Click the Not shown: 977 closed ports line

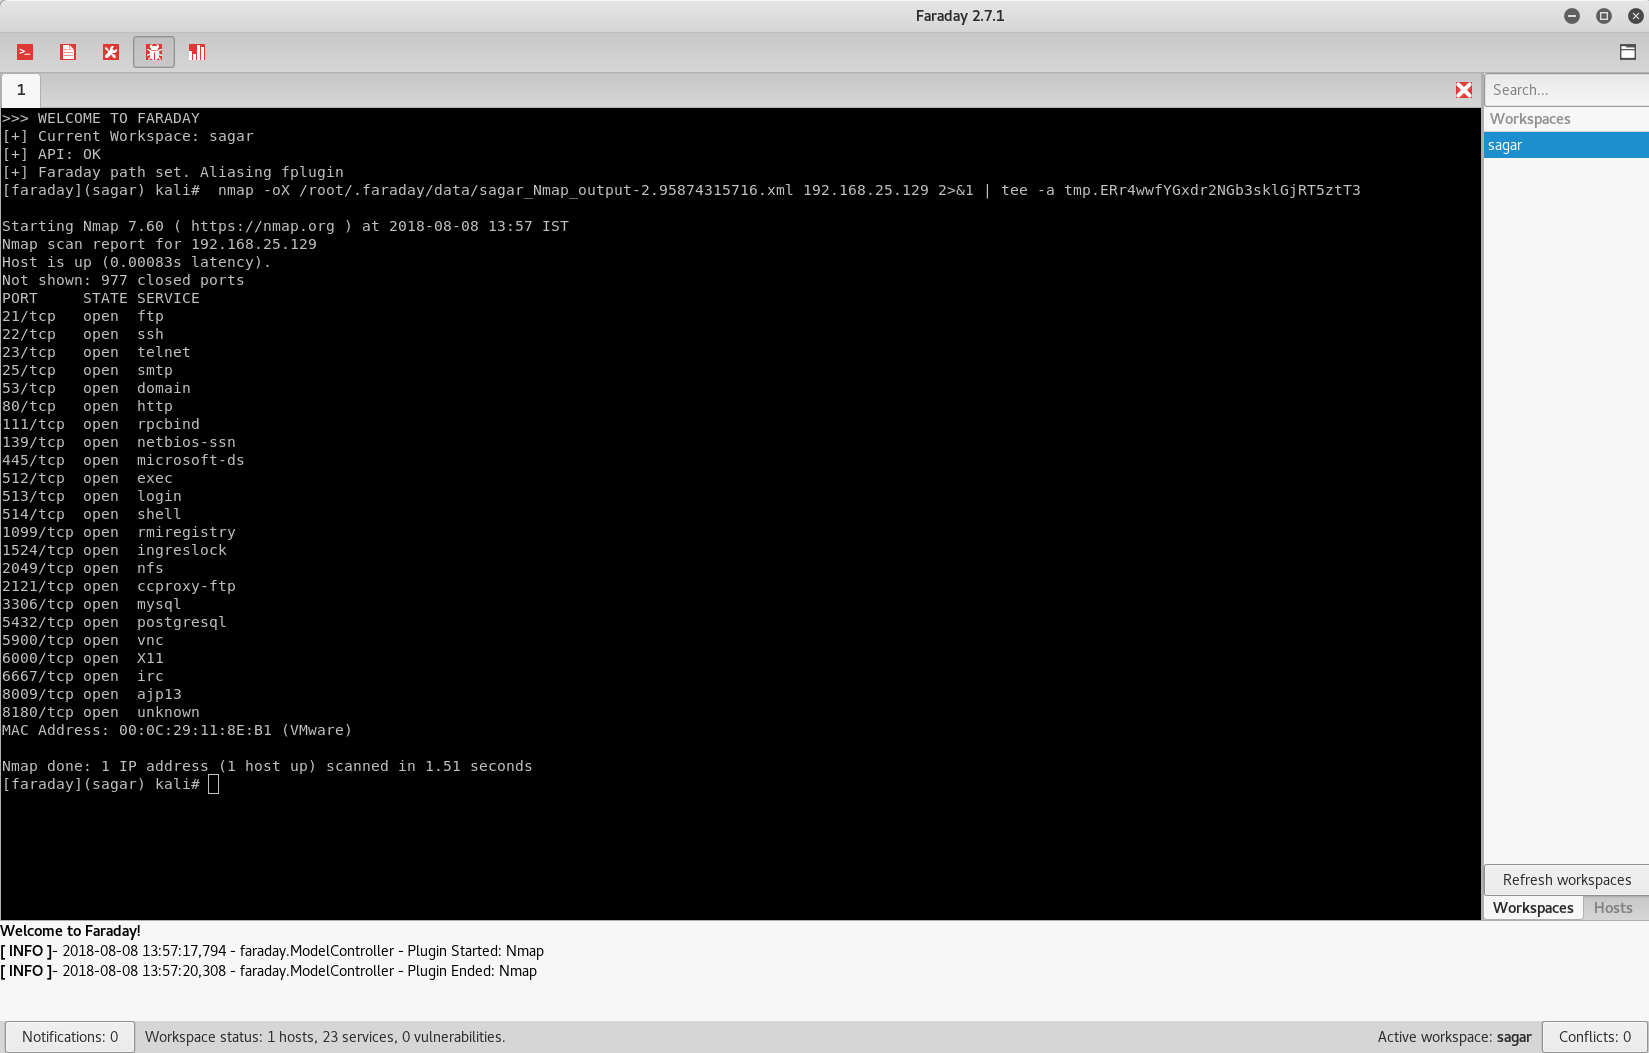(x=123, y=280)
